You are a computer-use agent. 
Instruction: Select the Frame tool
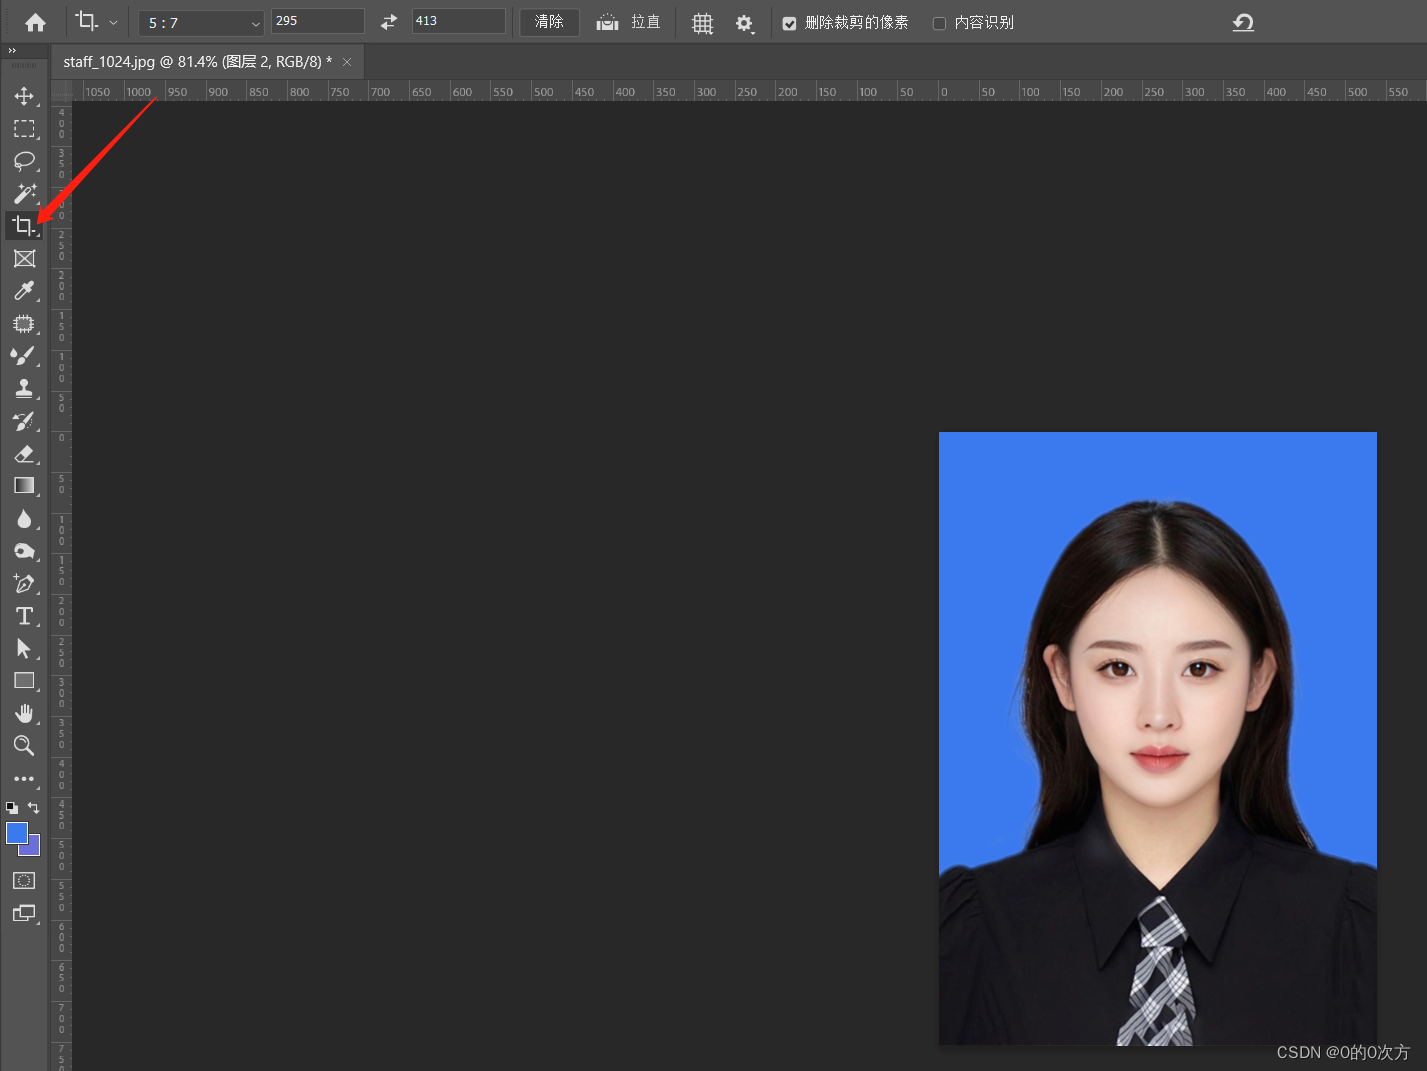(24, 258)
